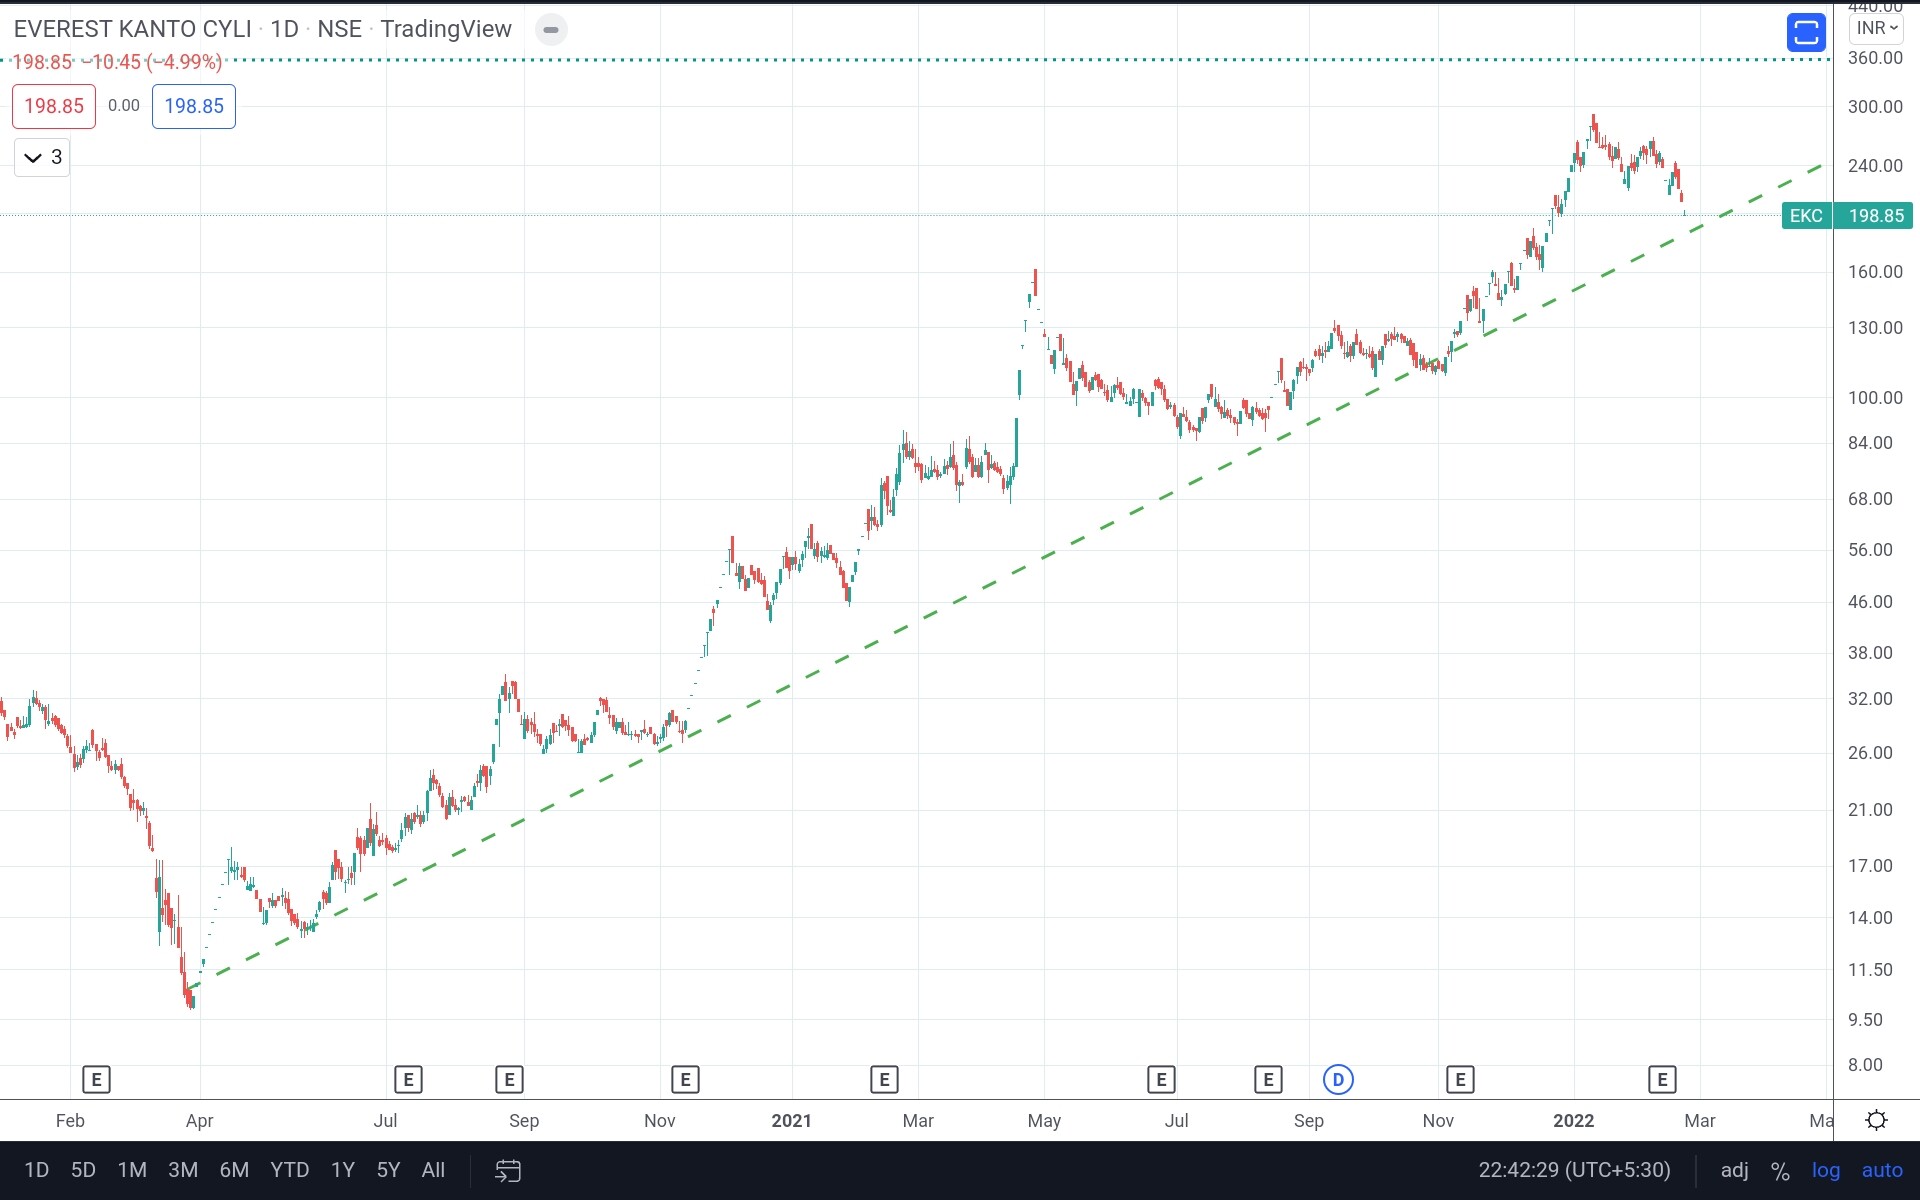The width and height of the screenshot is (1920, 1200).
Task: Click the blue 198.85 buy price button
Action: click(x=194, y=106)
